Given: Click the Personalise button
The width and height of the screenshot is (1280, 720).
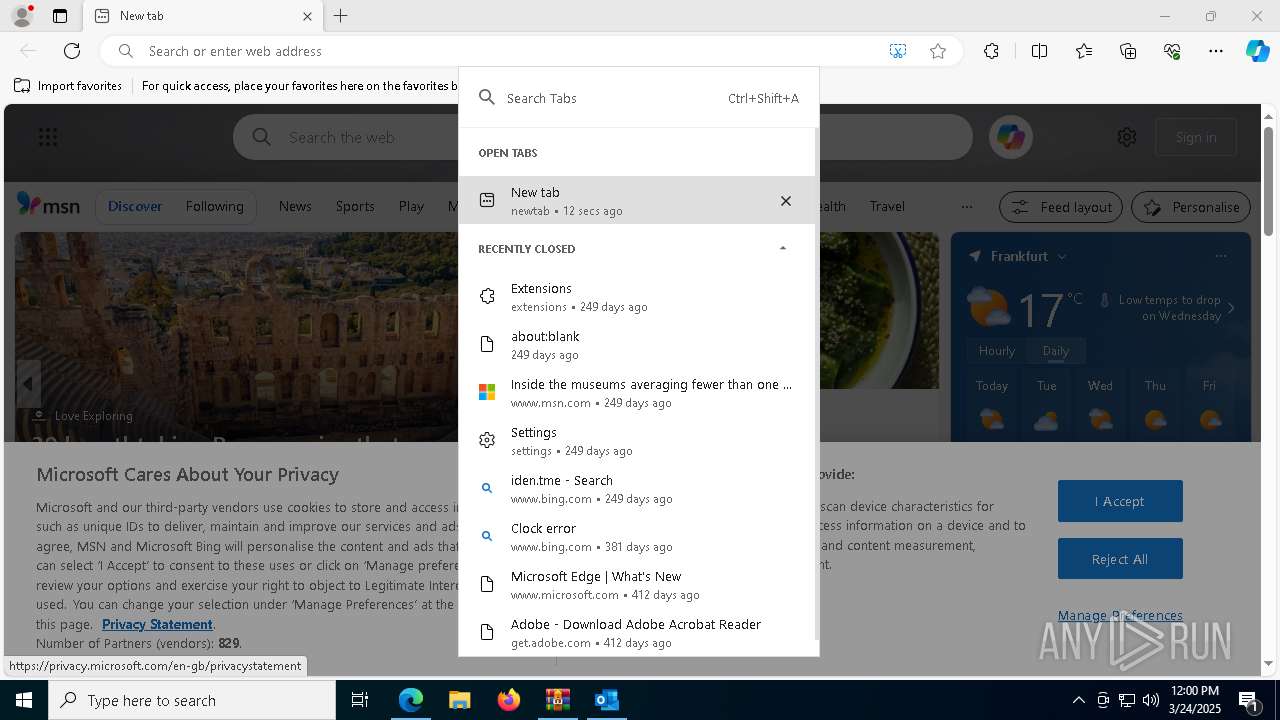Looking at the screenshot, I should (1191, 207).
